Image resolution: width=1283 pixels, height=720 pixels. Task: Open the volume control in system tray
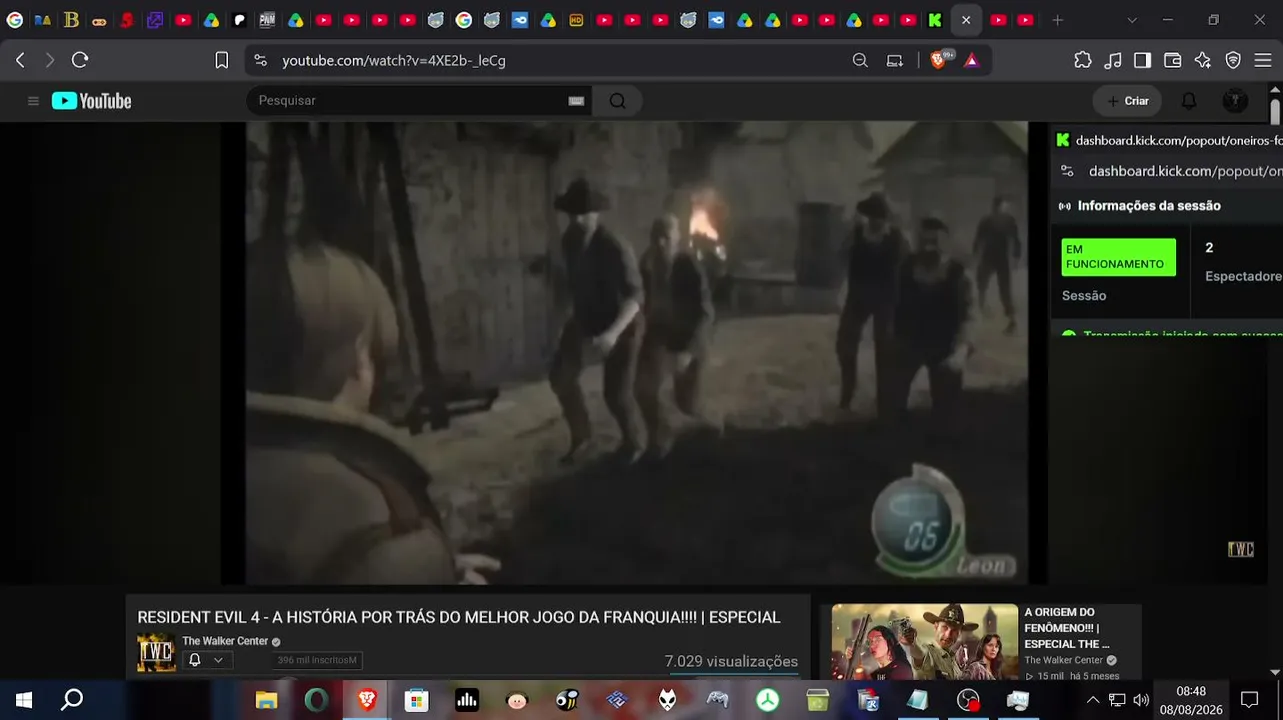[x=1141, y=700]
